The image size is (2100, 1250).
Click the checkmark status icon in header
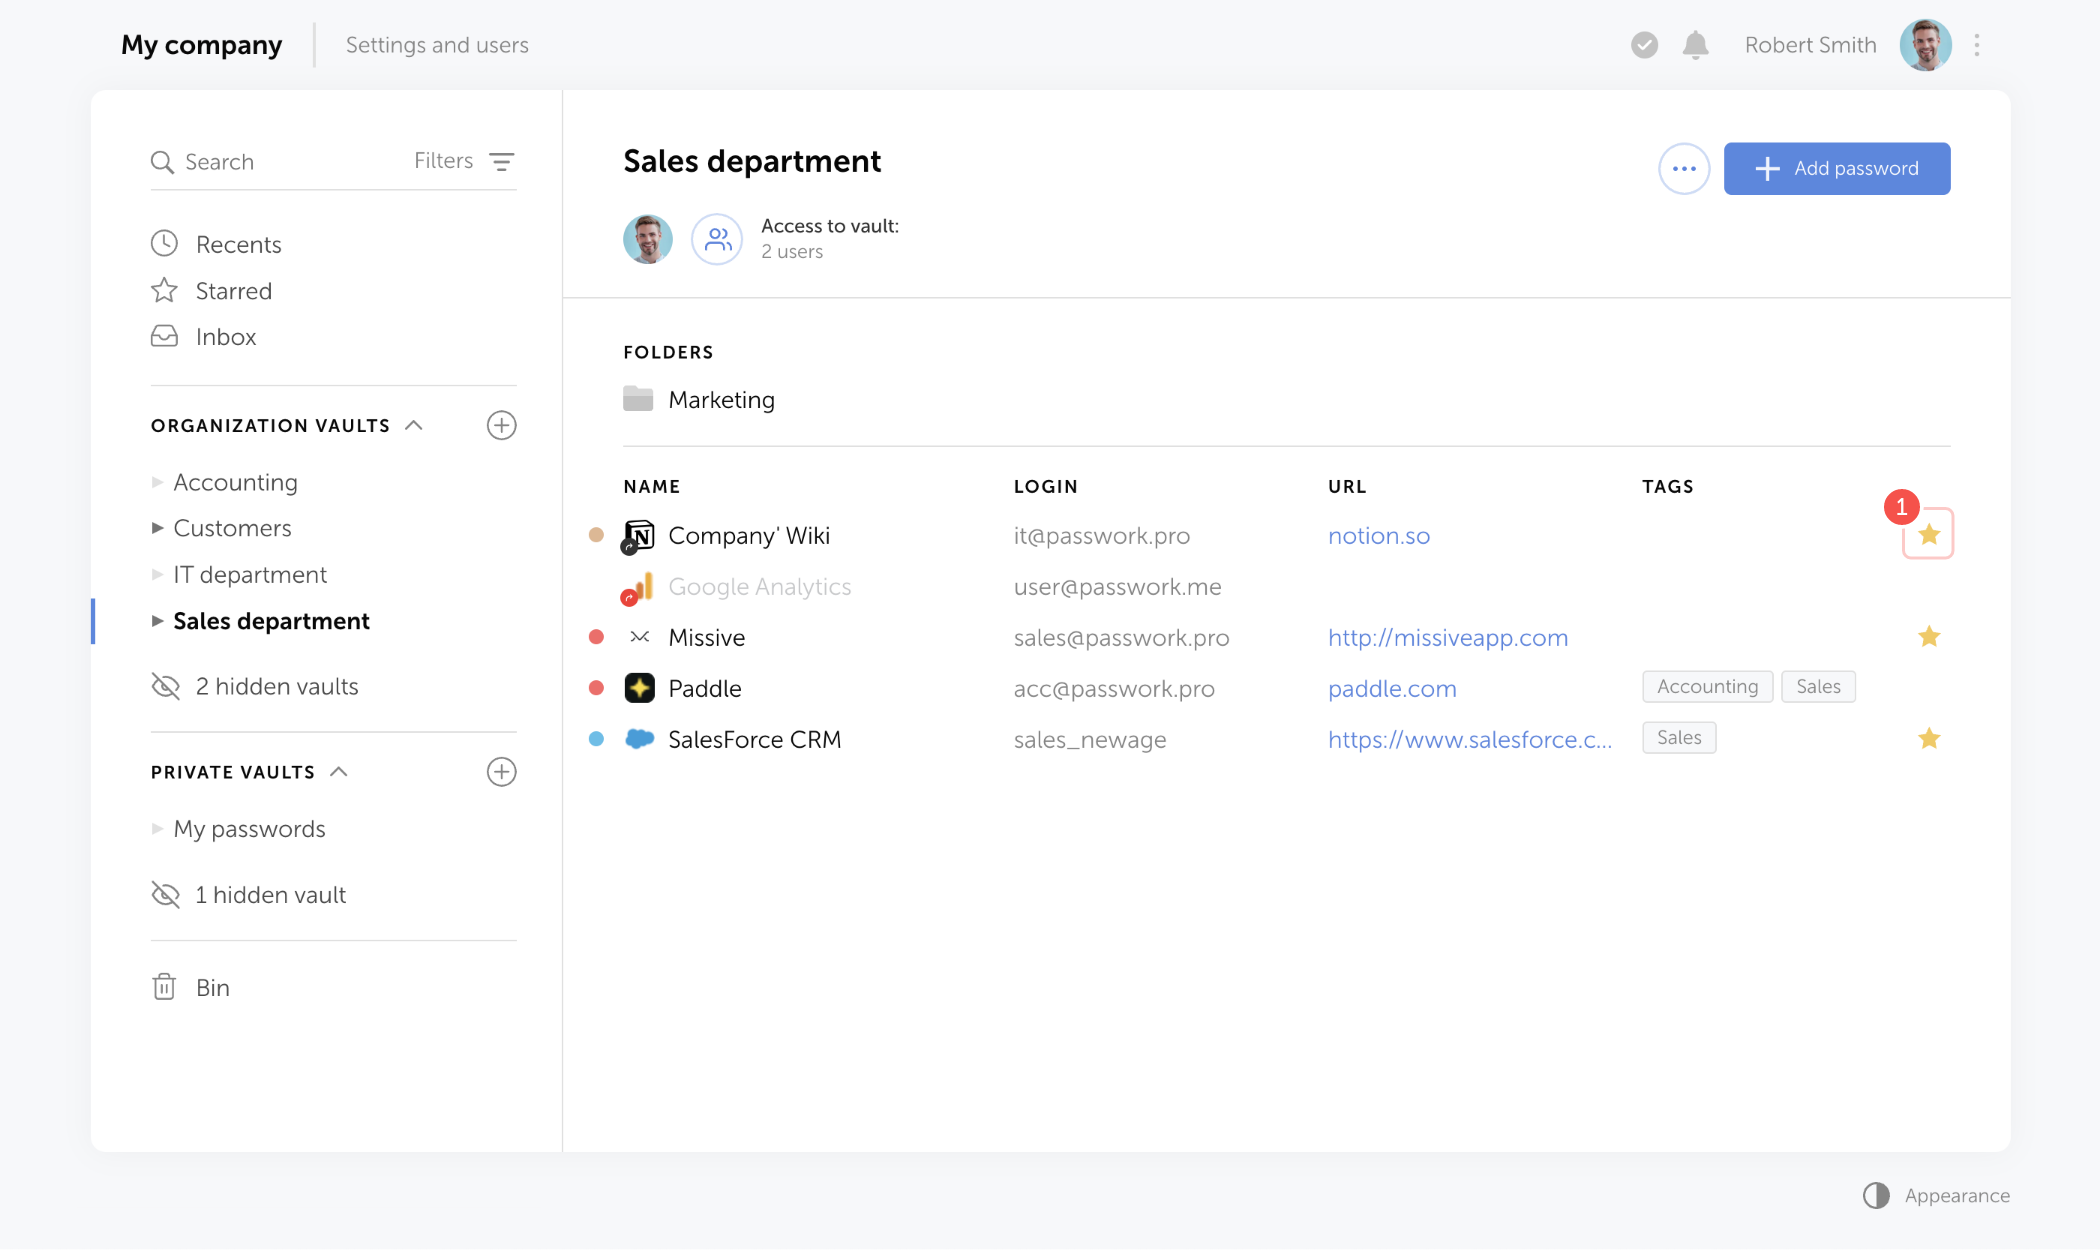tap(1644, 45)
